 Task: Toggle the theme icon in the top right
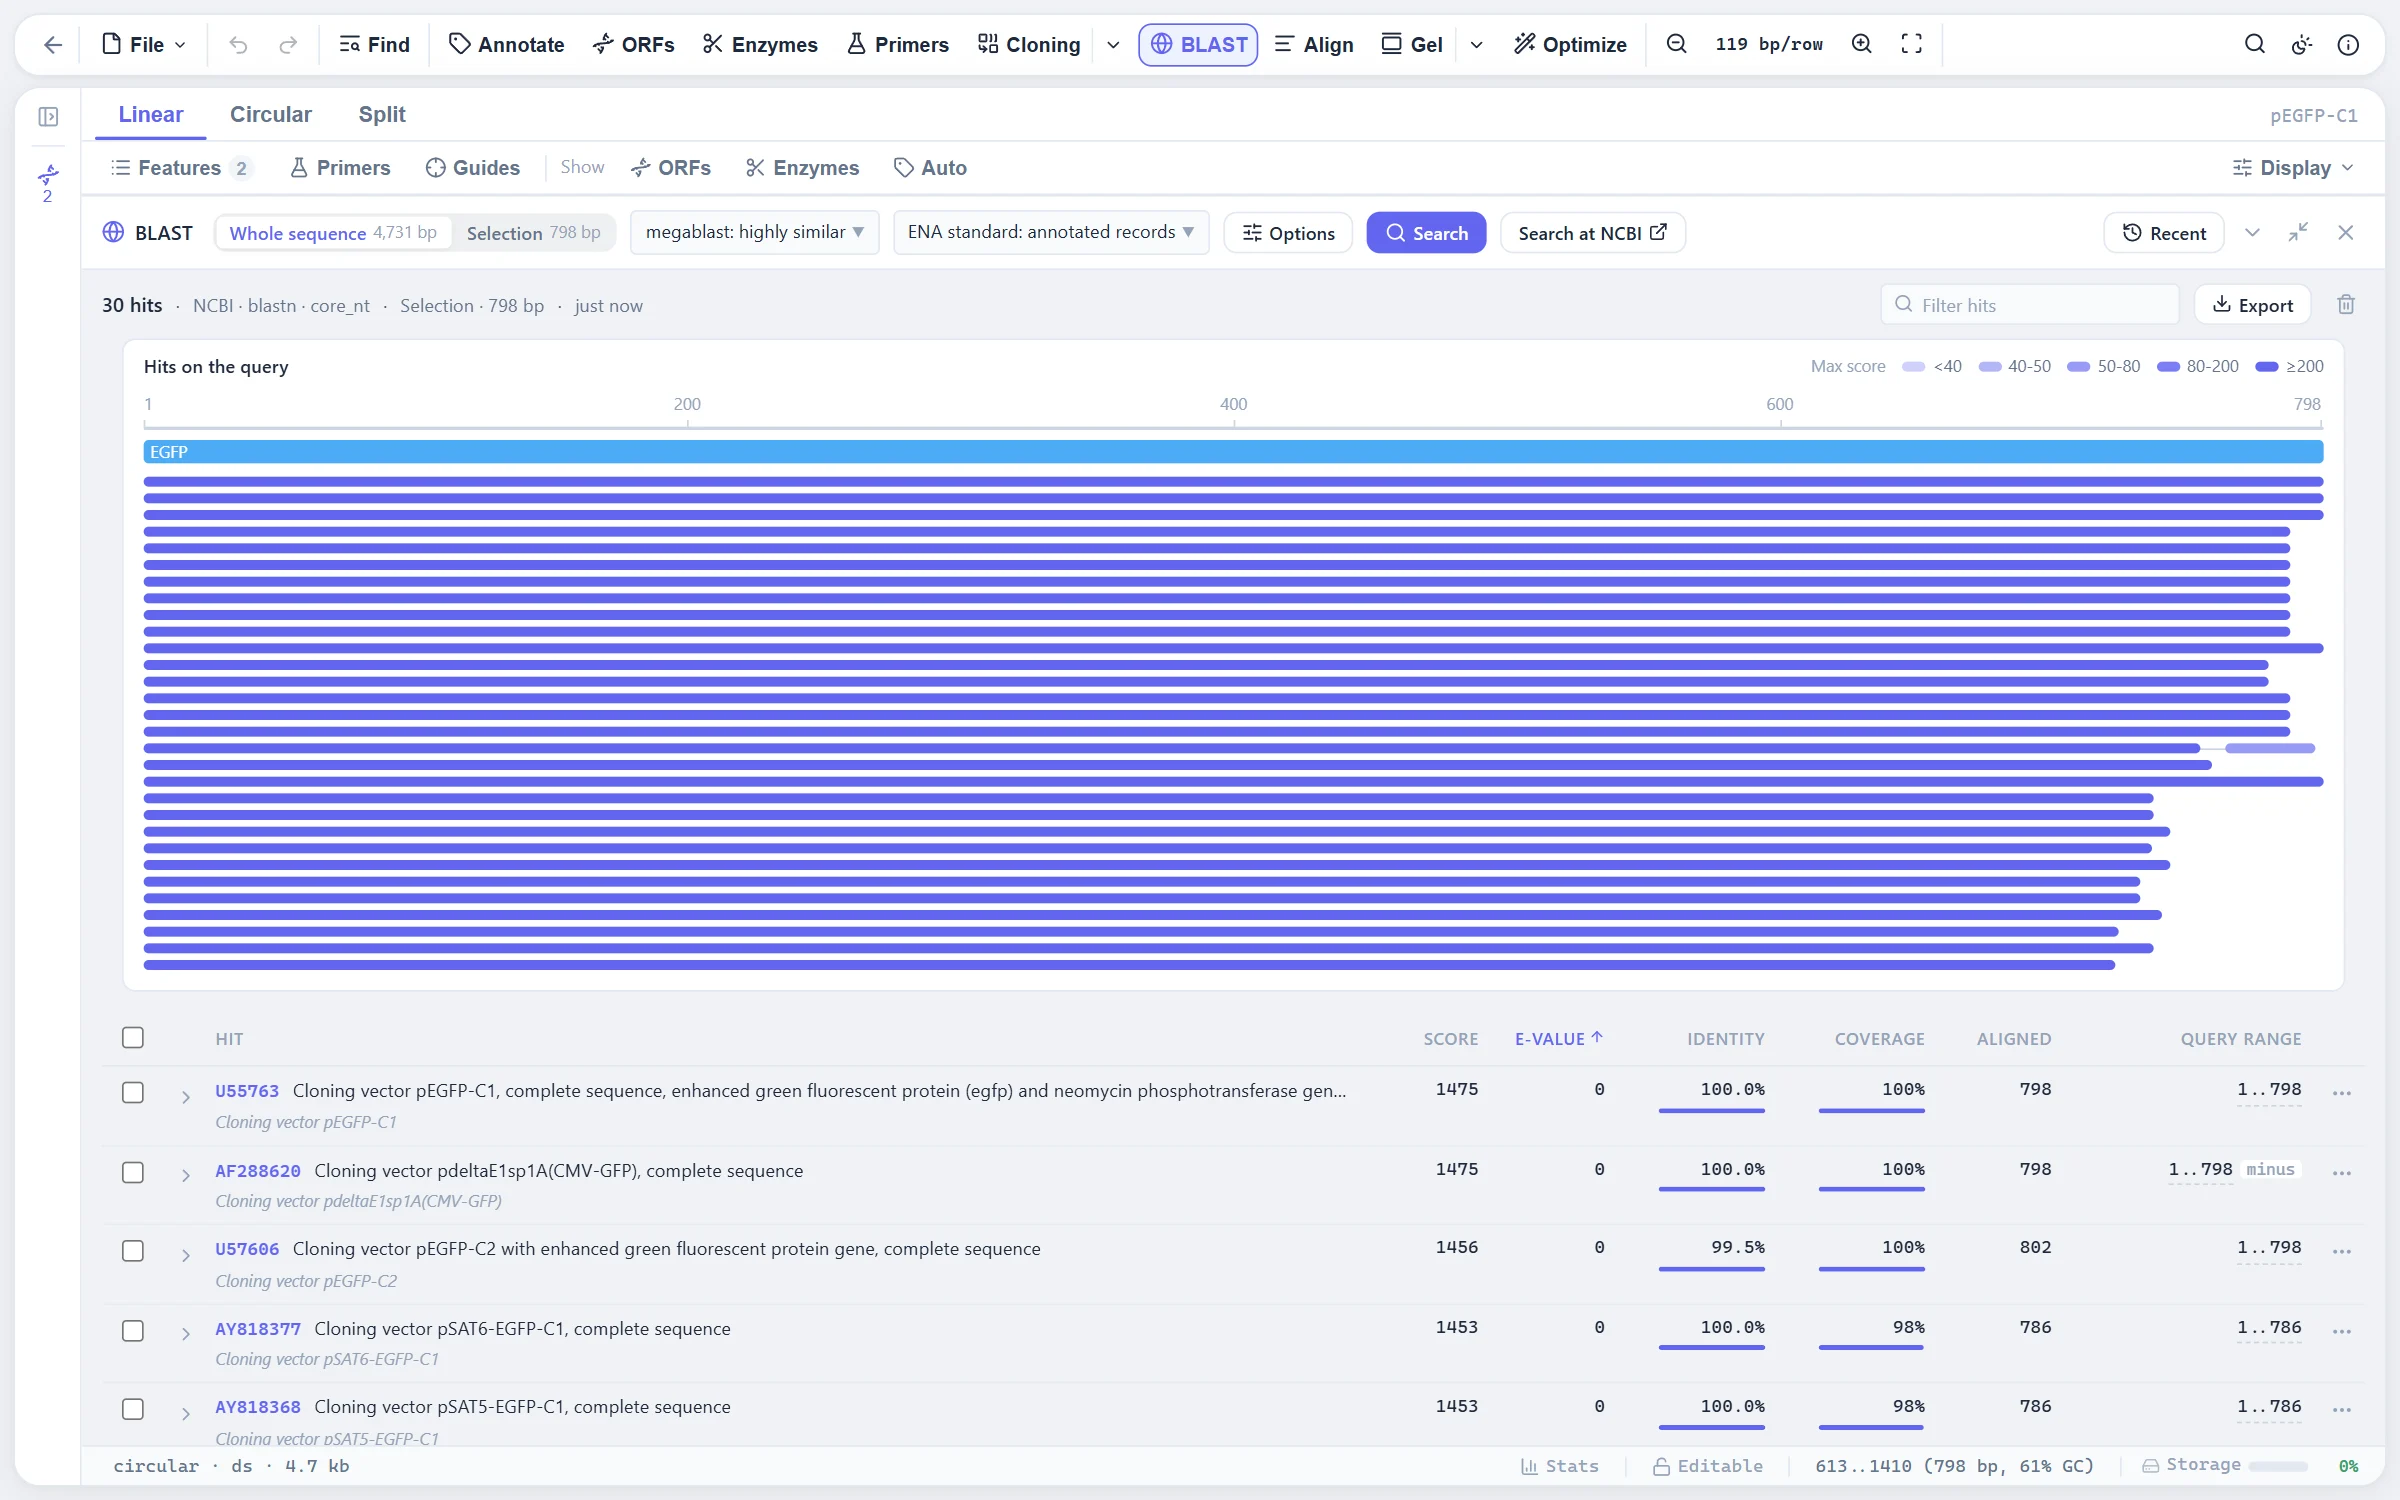[x=2302, y=44]
